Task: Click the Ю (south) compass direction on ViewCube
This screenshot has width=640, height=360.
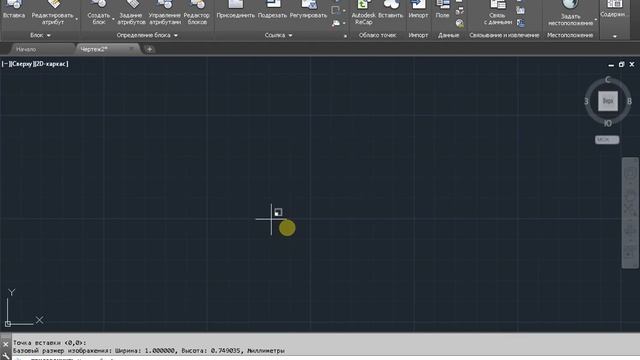Action: click(x=608, y=123)
